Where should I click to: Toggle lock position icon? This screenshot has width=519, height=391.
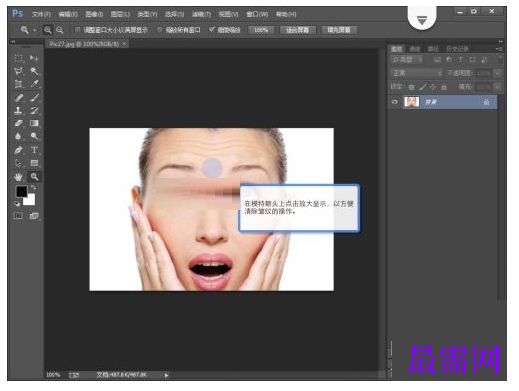pos(433,87)
